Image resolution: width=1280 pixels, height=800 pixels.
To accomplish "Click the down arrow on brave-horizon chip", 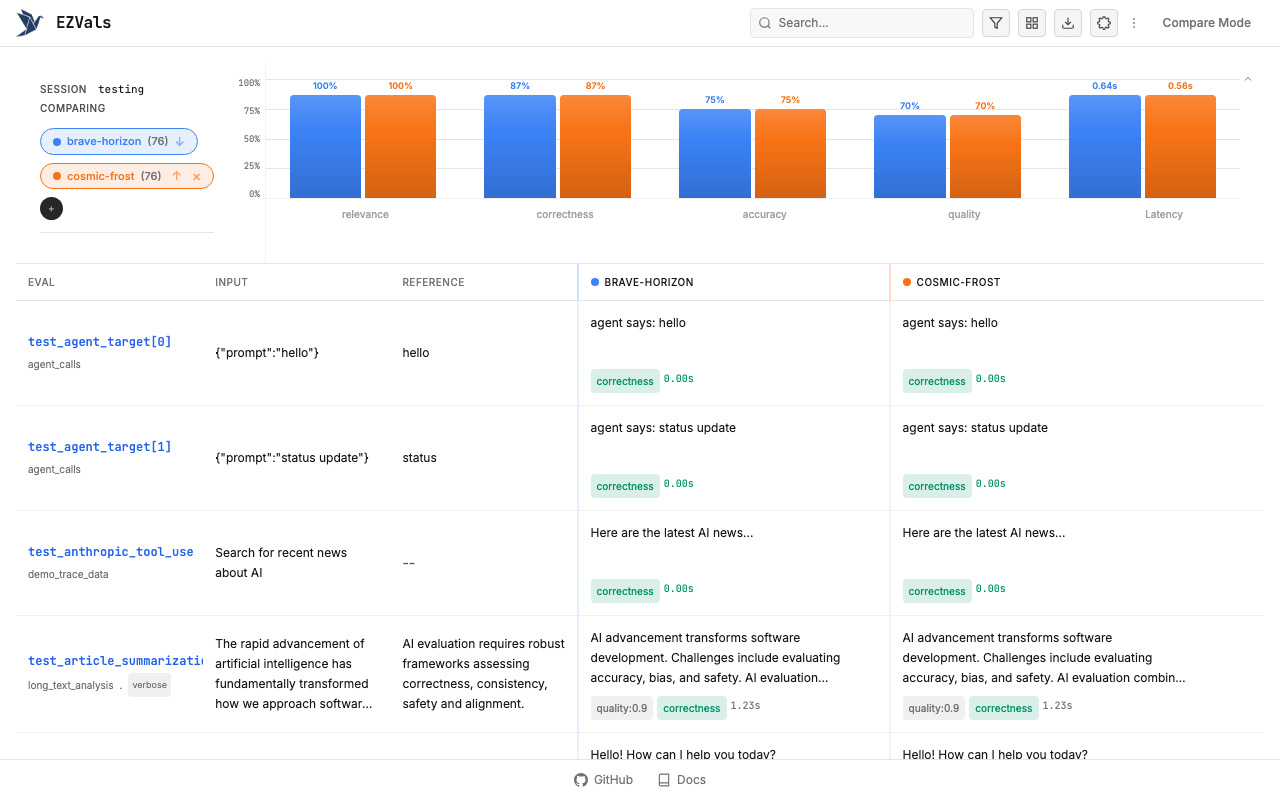I will point(180,142).
